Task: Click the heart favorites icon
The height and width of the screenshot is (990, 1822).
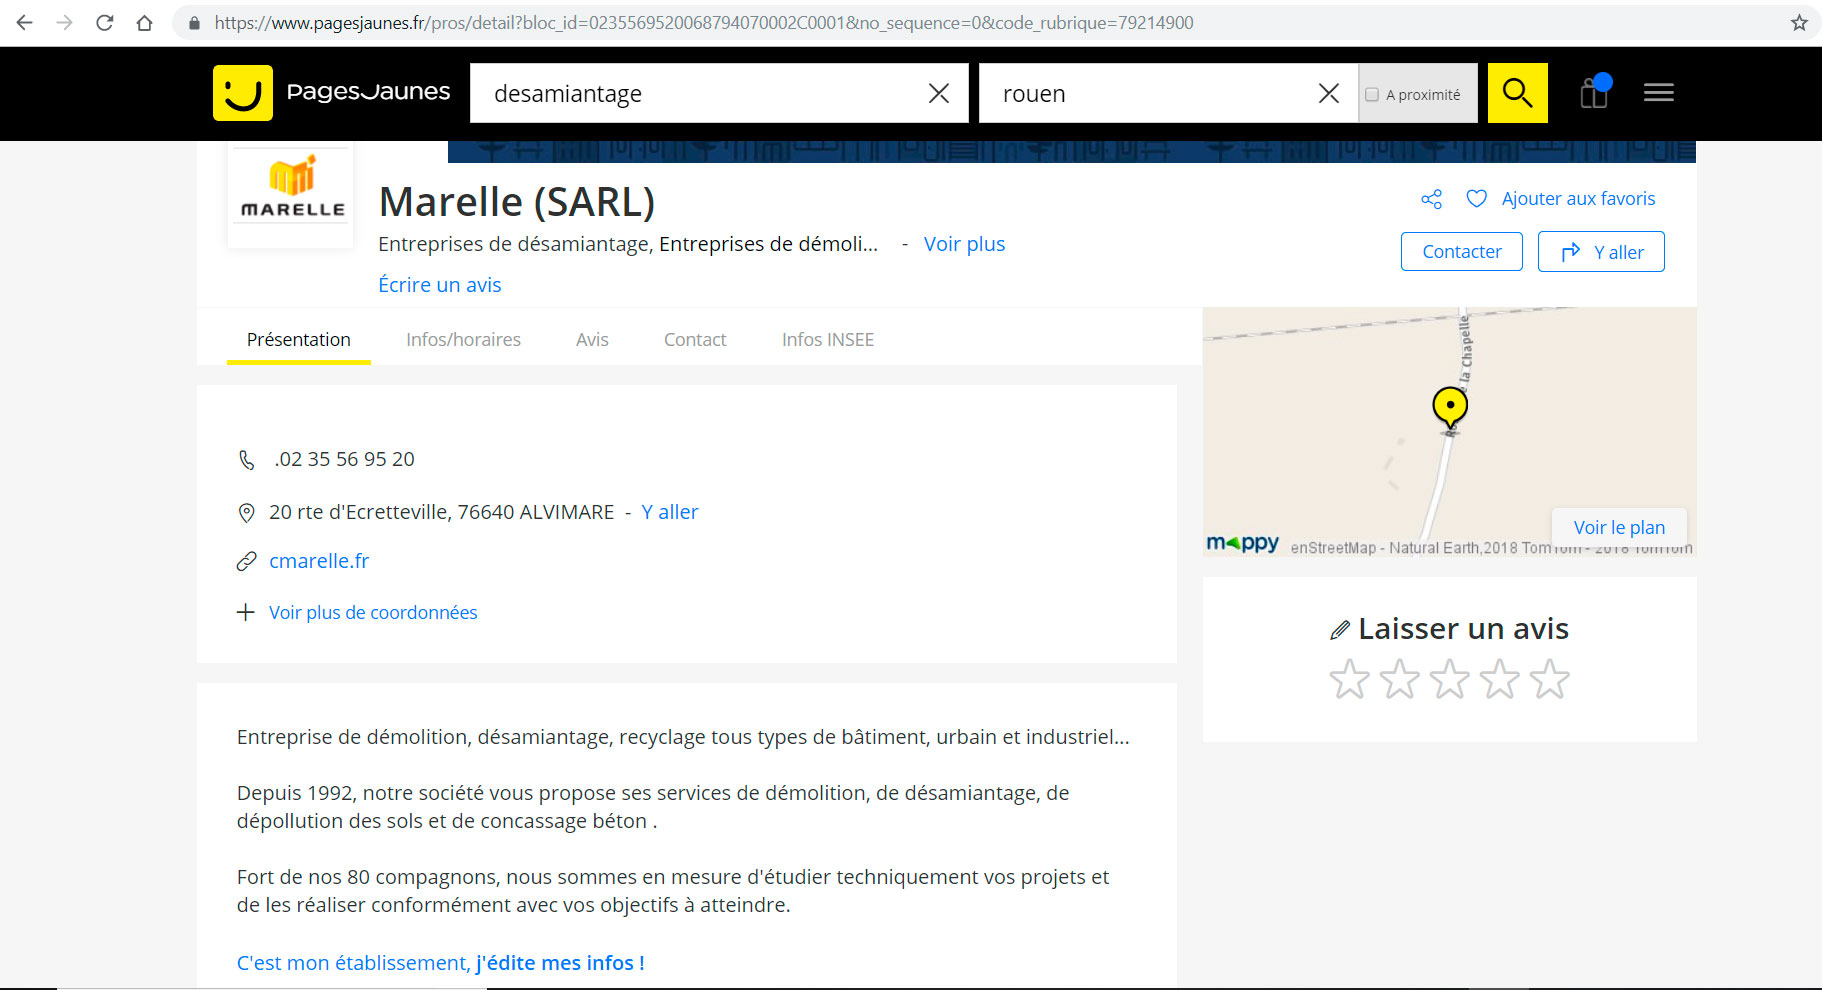Action: (1476, 199)
